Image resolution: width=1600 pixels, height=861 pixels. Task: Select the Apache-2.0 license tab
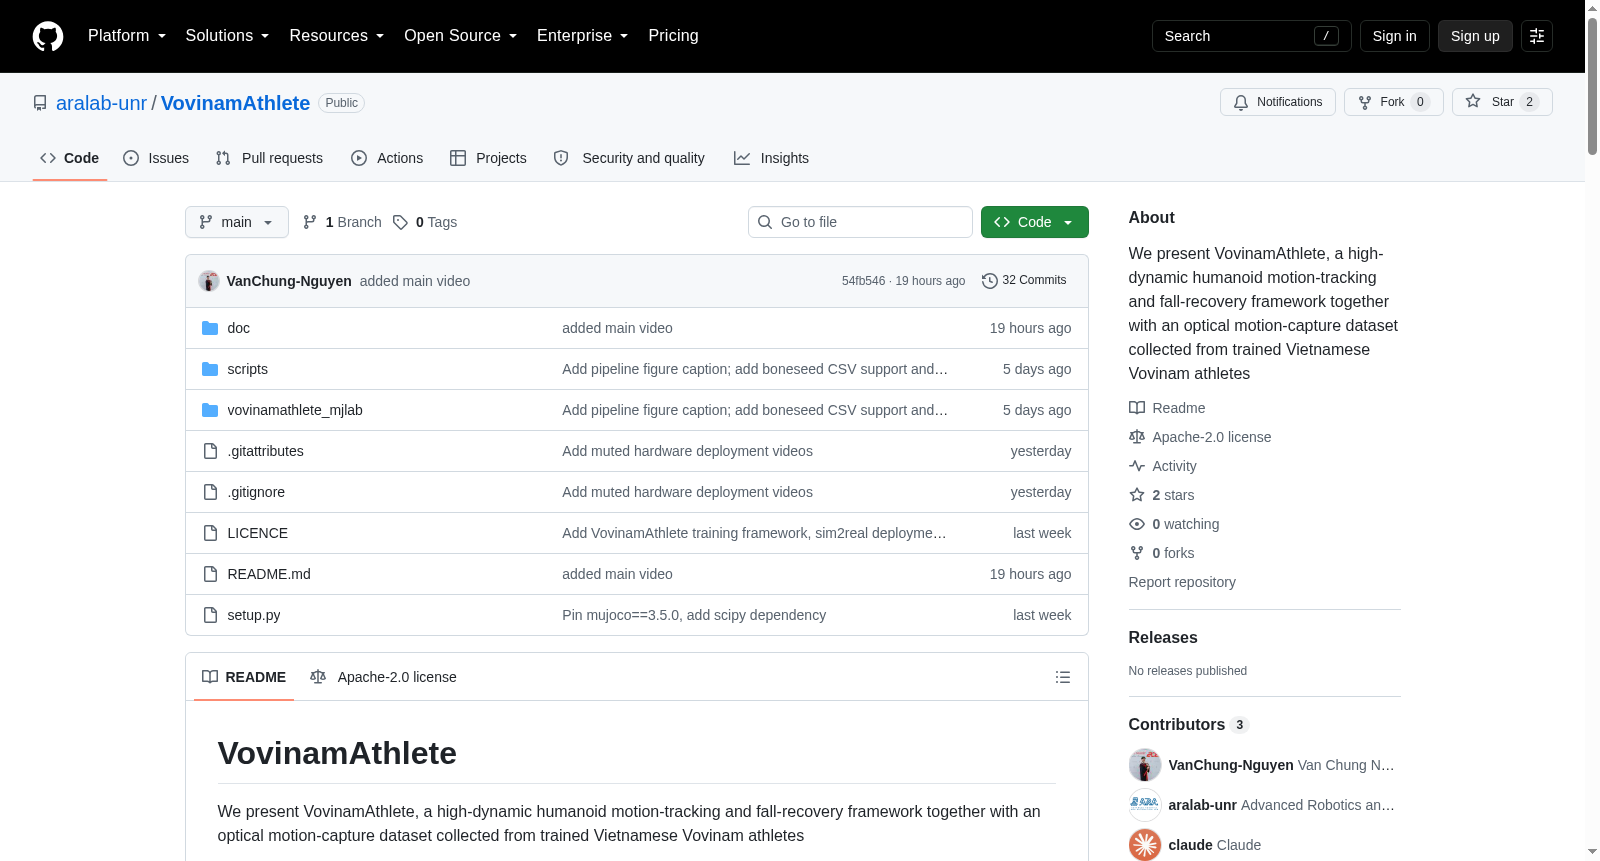(x=383, y=677)
